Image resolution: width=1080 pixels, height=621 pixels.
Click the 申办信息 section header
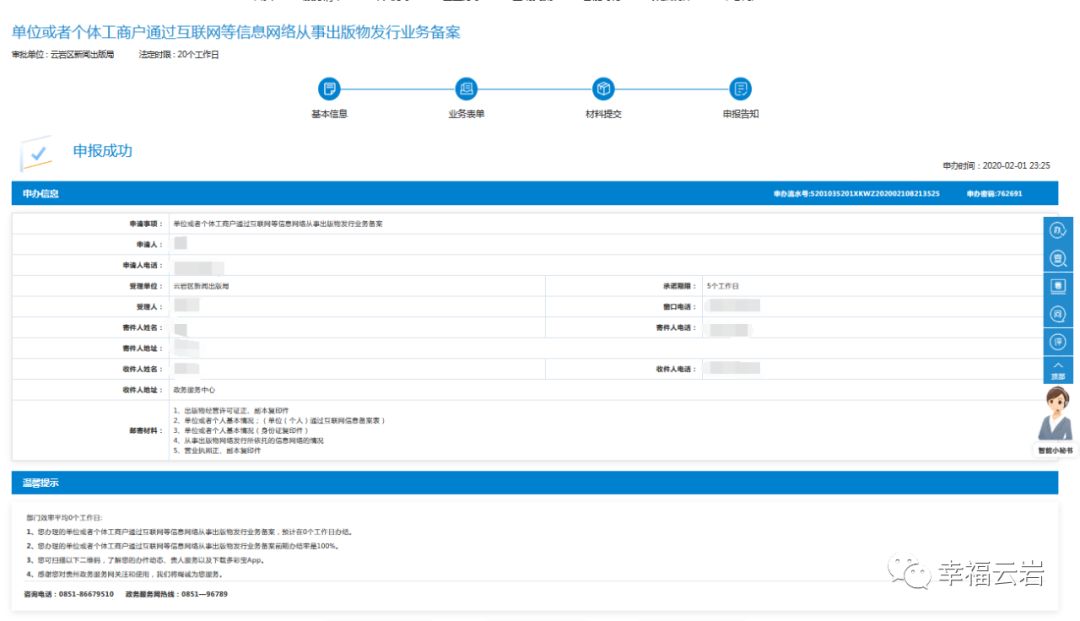coord(41,194)
